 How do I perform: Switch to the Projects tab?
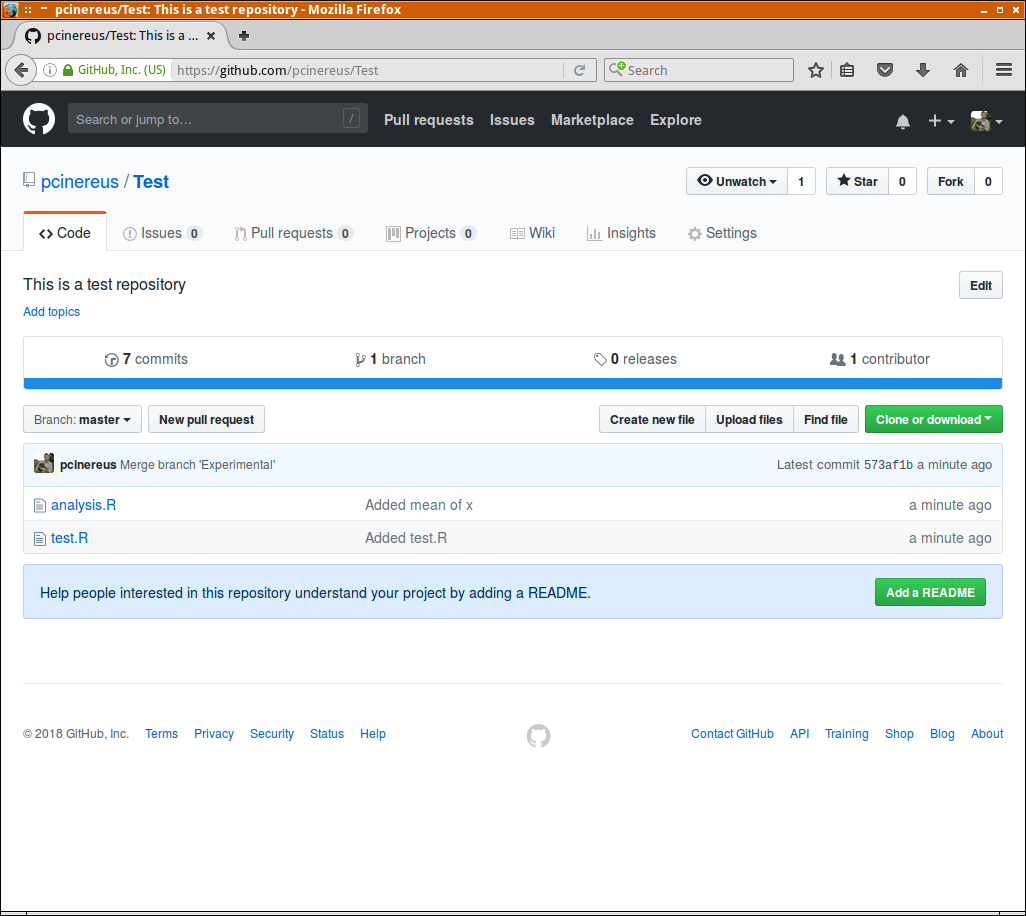click(431, 233)
